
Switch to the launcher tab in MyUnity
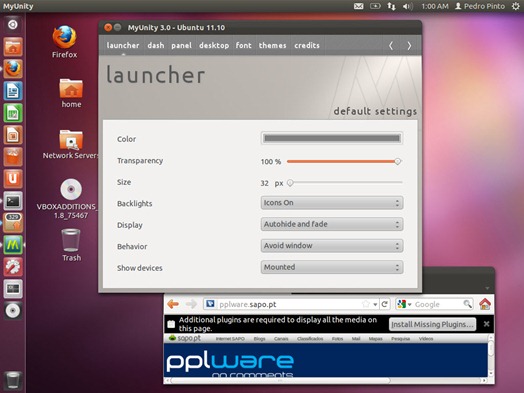[123, 45]
